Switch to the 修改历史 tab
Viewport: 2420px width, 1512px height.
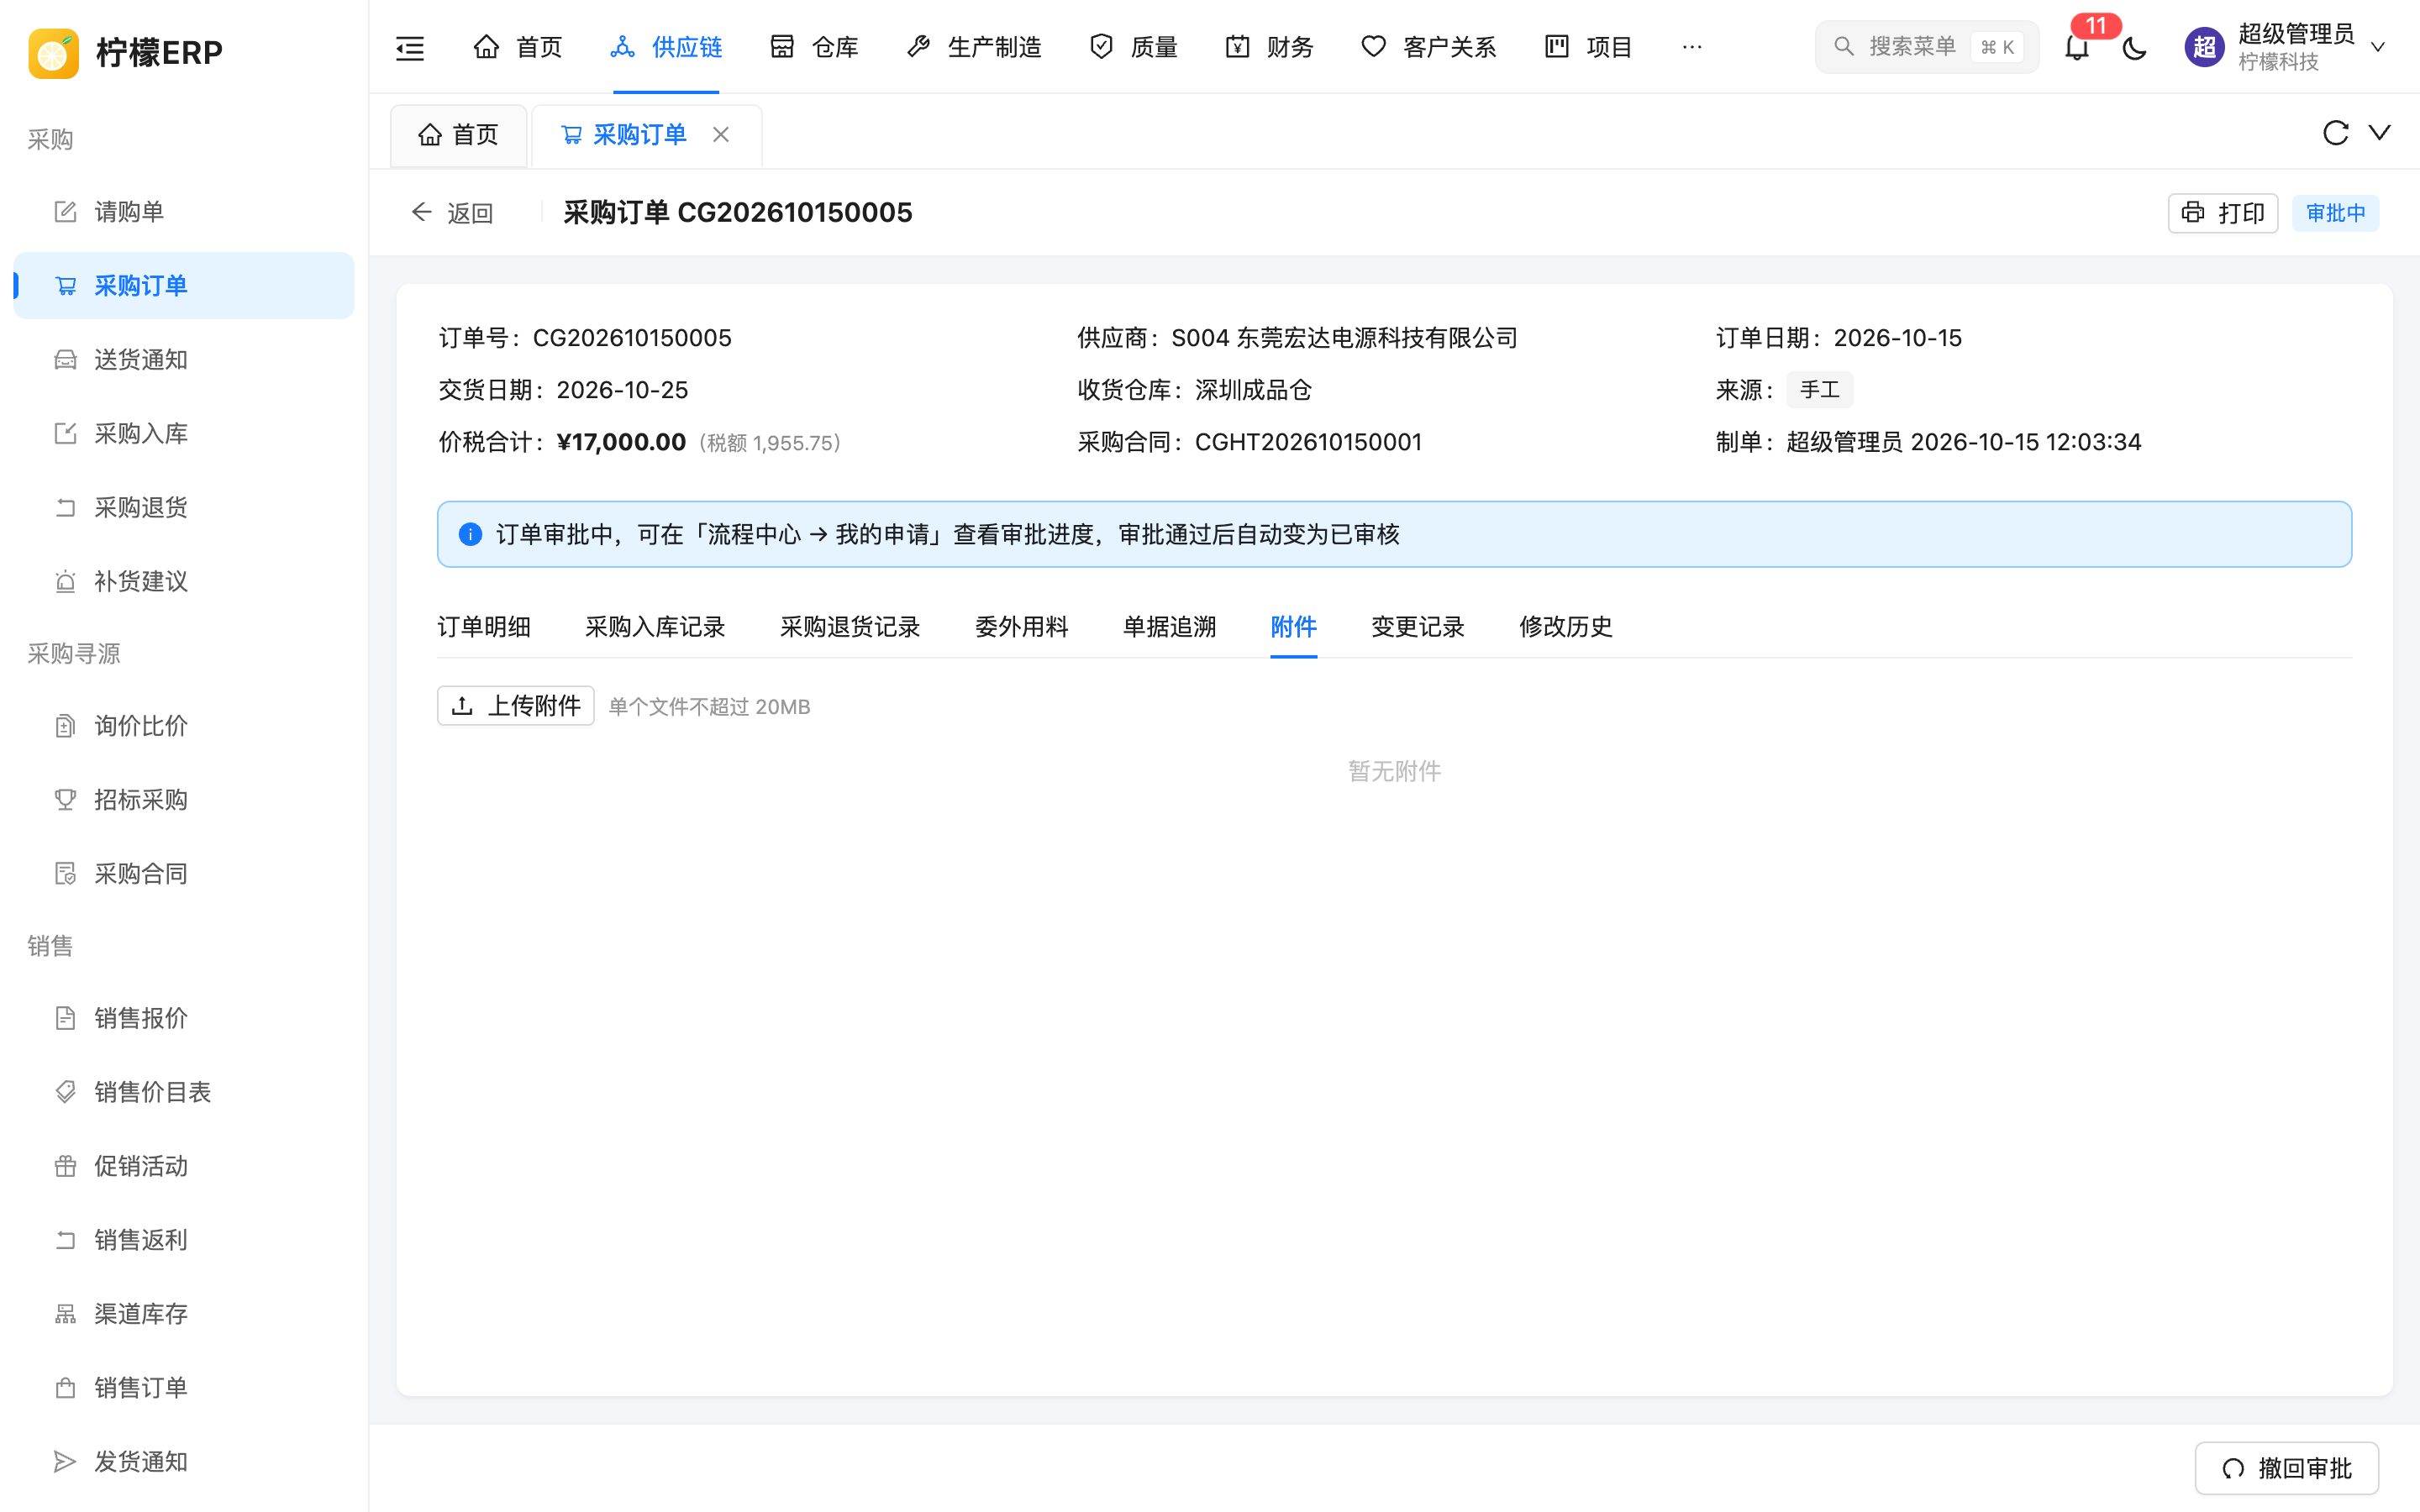pos(1565,627)
